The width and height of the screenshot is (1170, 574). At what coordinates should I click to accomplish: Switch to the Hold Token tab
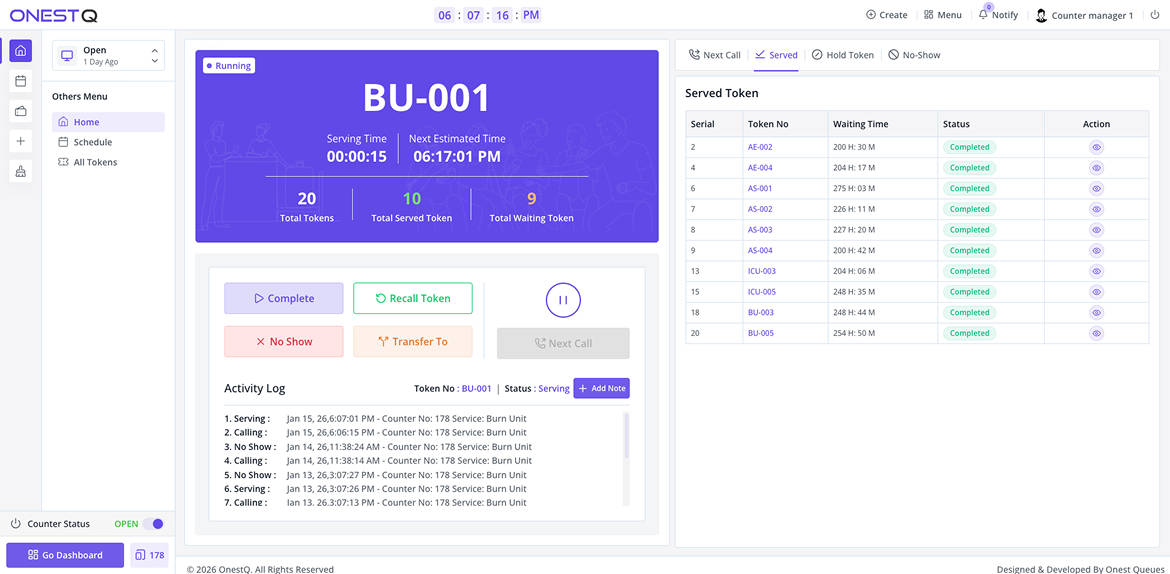click(842, 55)
